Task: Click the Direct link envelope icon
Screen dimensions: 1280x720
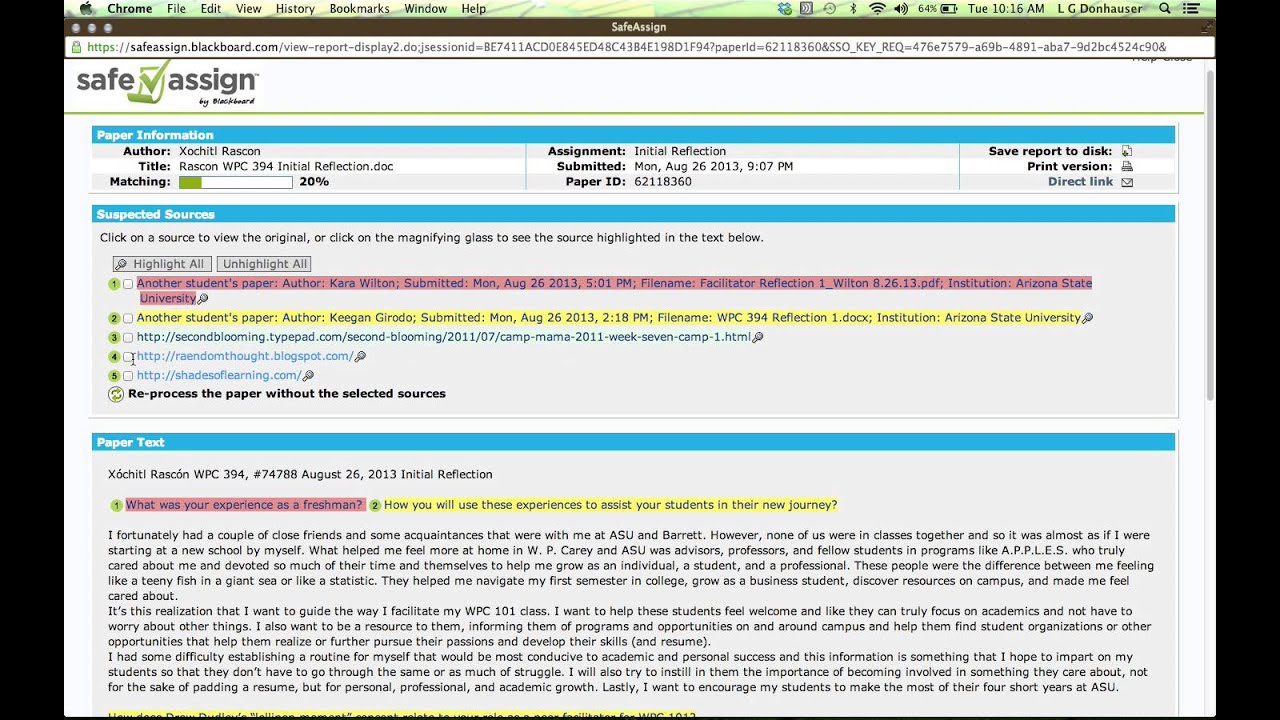Action: pyautogui.click(x=1127, y=182)
